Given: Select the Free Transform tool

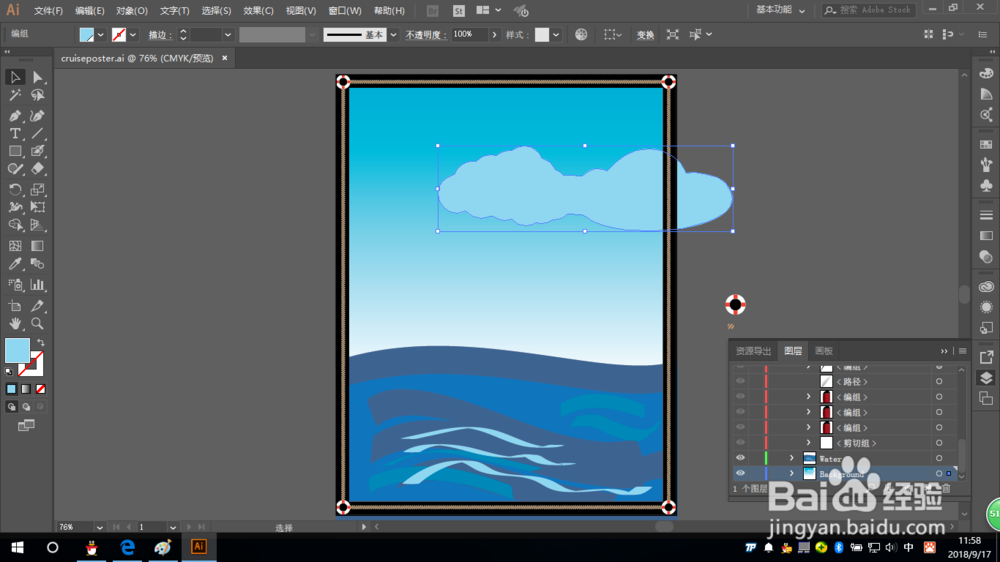Looking at the screenshot, I should (x=38, y=207).
